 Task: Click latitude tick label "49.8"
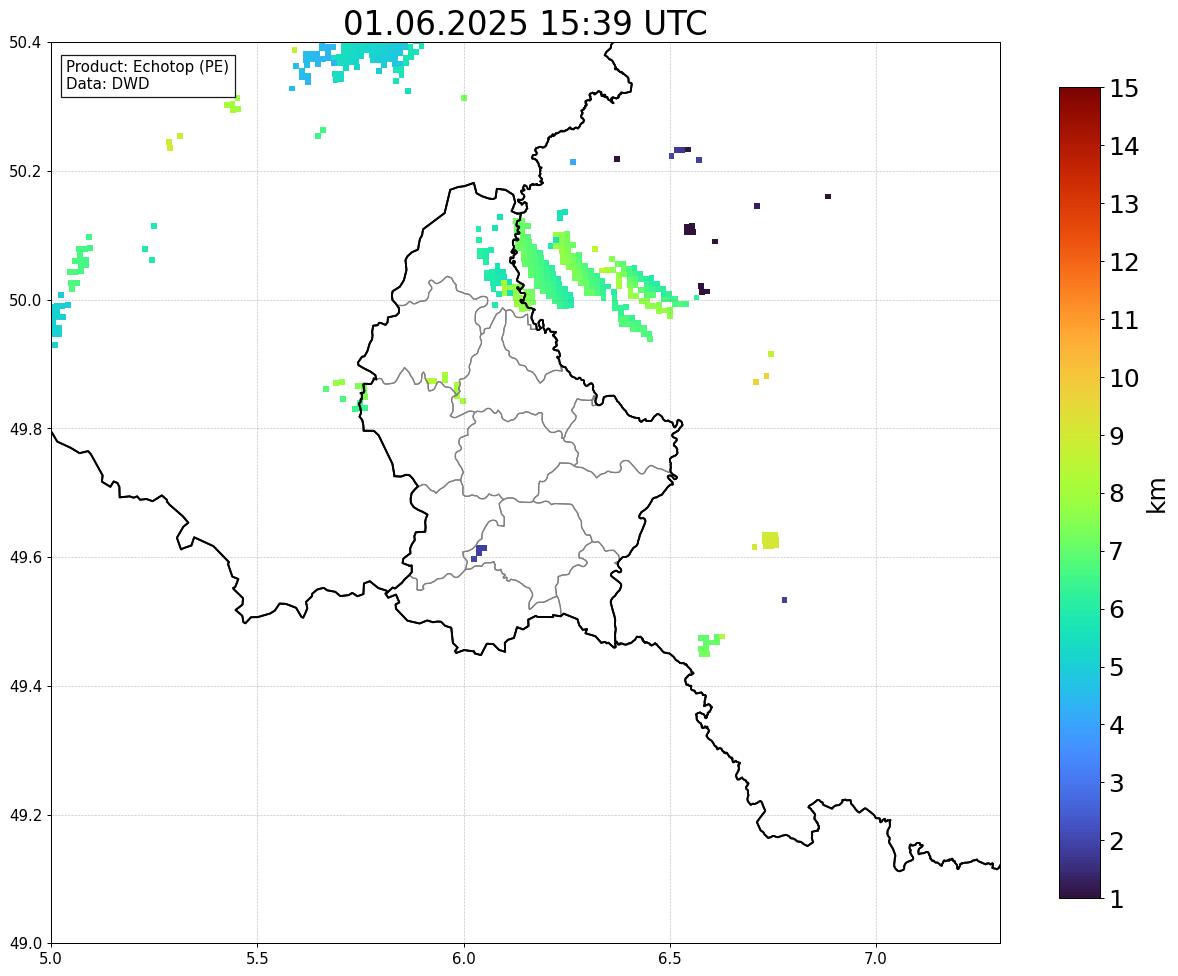[x=25, y=429]
